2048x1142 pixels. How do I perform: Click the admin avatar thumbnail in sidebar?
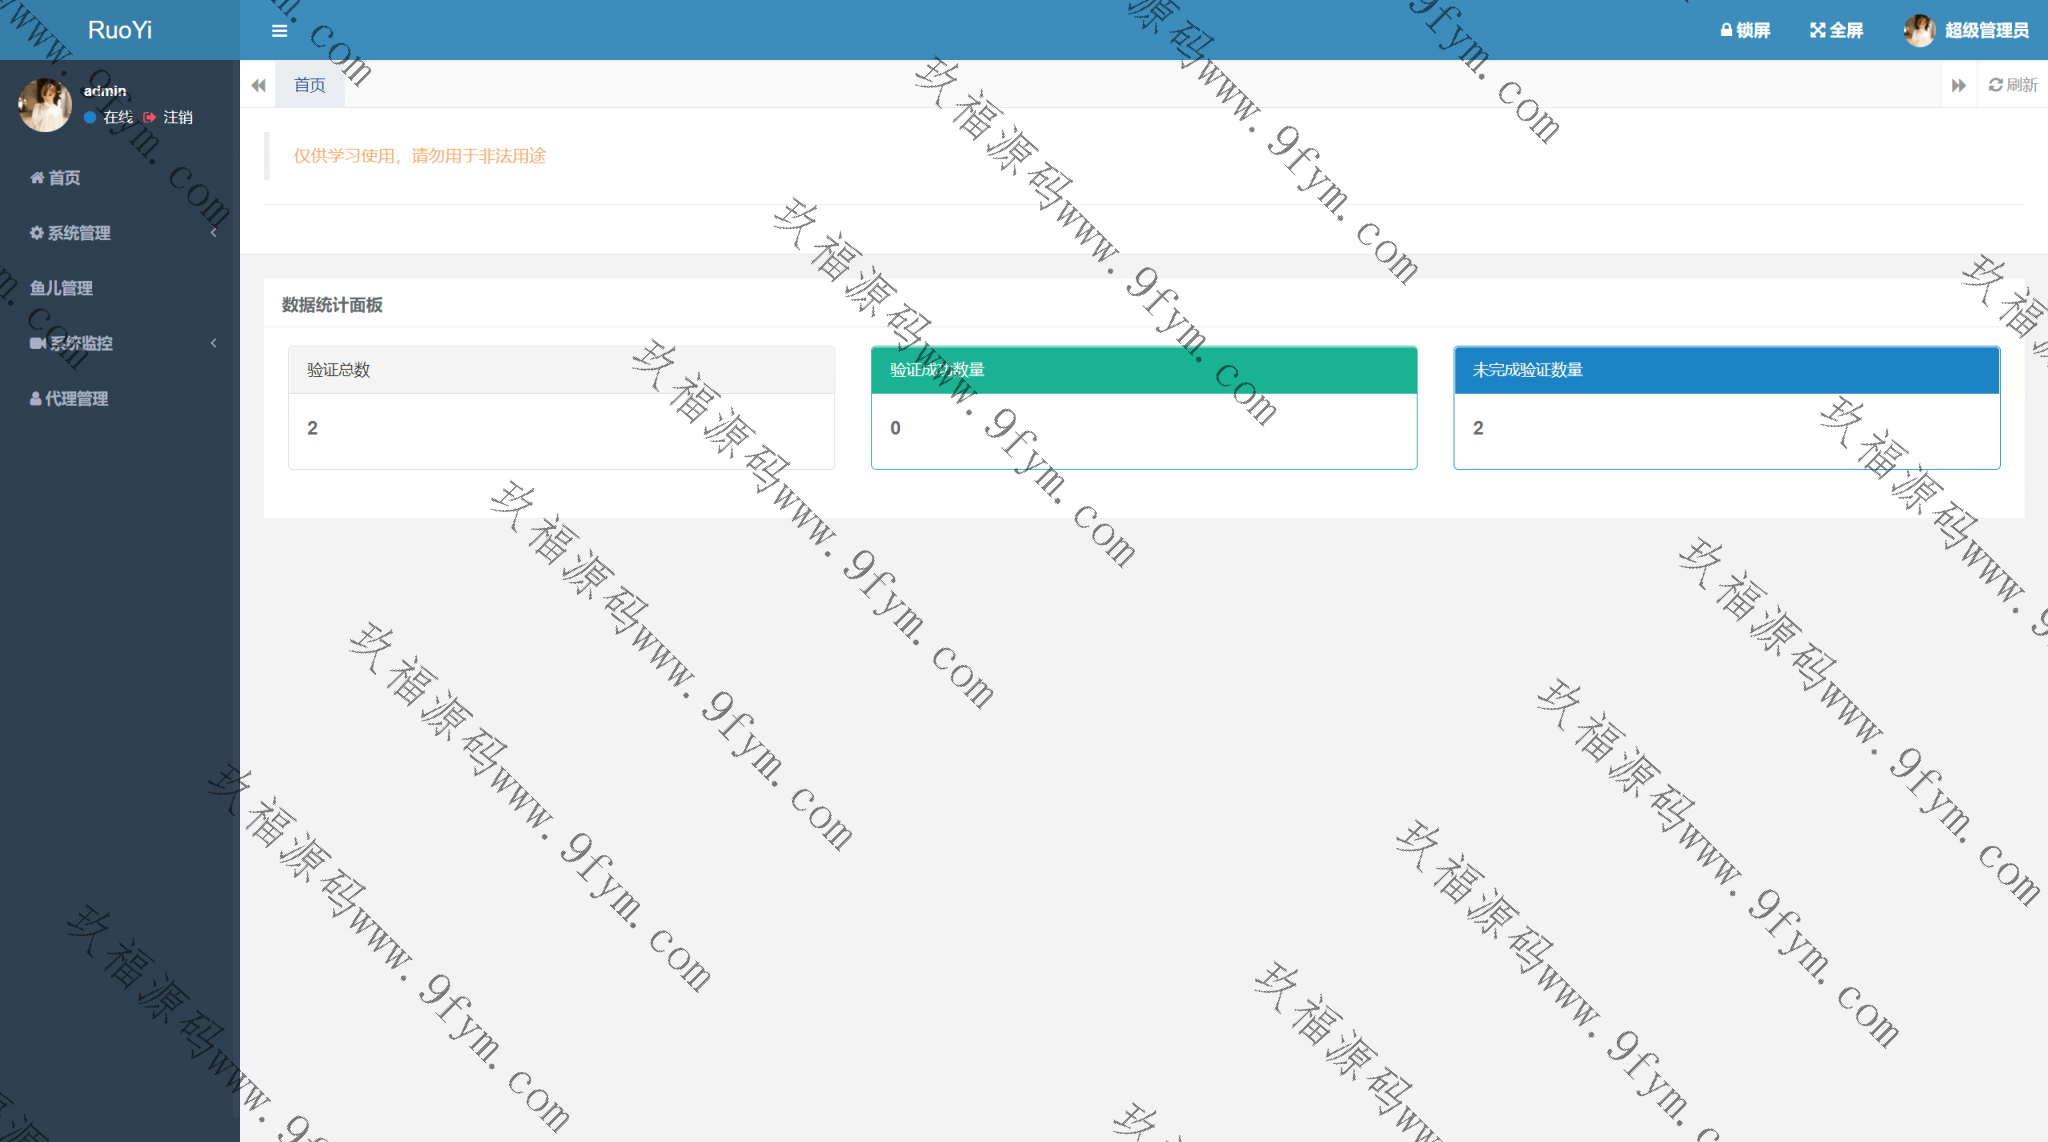[x=44, y=104]
